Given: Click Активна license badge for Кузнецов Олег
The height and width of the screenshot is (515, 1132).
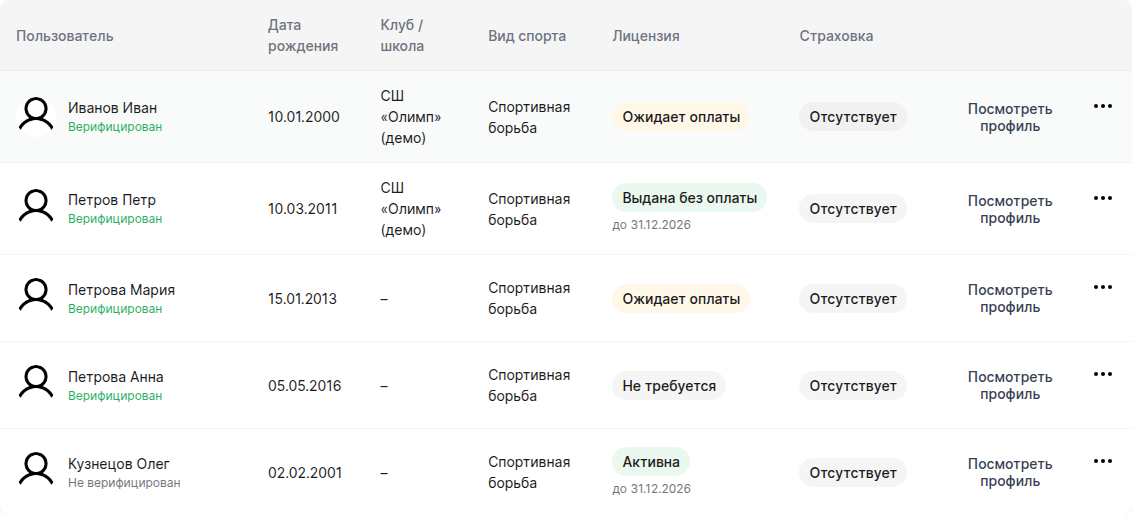Looking at the screenshot, I should click(650, 462).
